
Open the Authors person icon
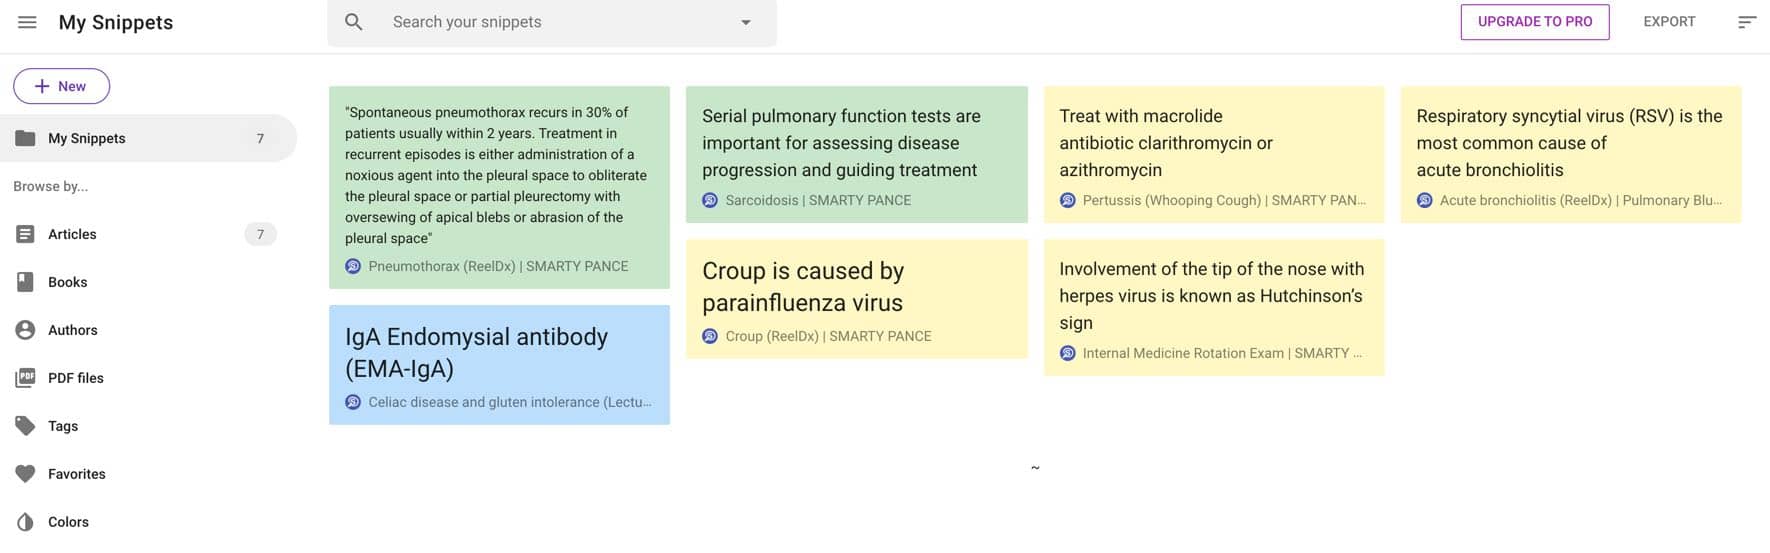pos(26,330)
